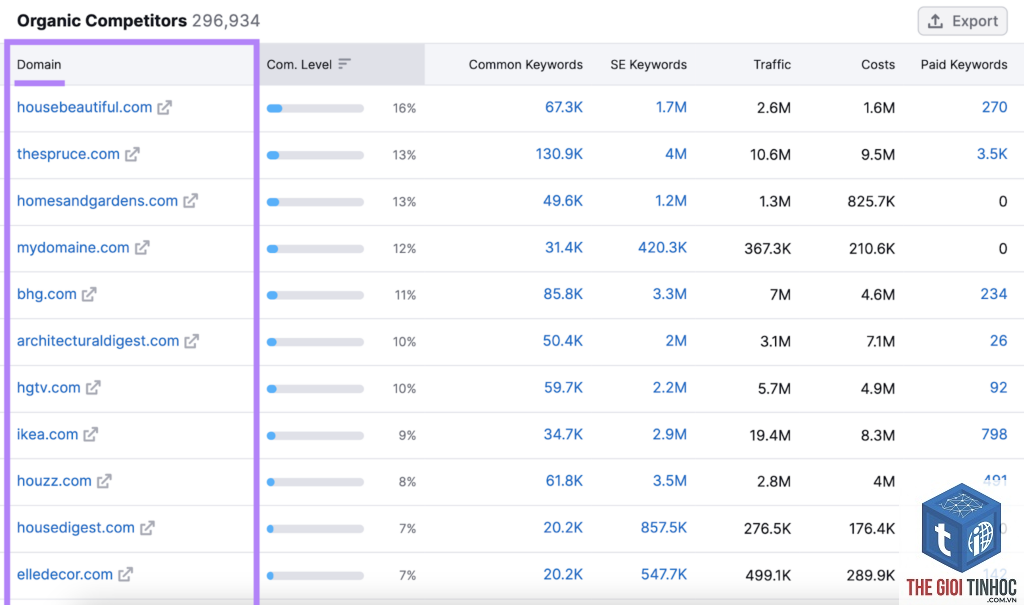The width and height of the screenshot is (1024, 605).
Task: Open 1.2M SE keywords for homesandgardens.com
Action: tap(671, 201)
